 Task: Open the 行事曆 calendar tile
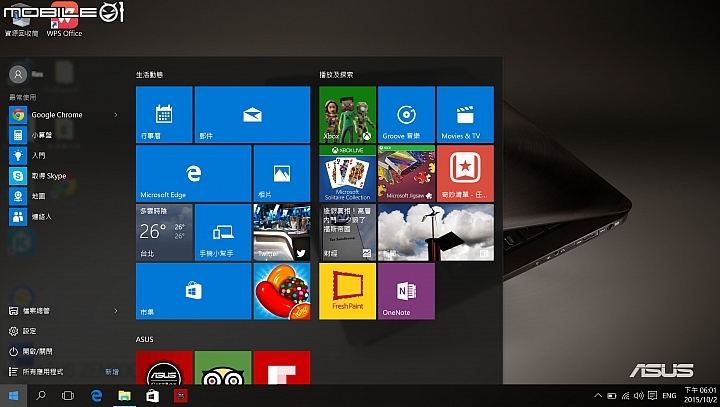point(164,114)
